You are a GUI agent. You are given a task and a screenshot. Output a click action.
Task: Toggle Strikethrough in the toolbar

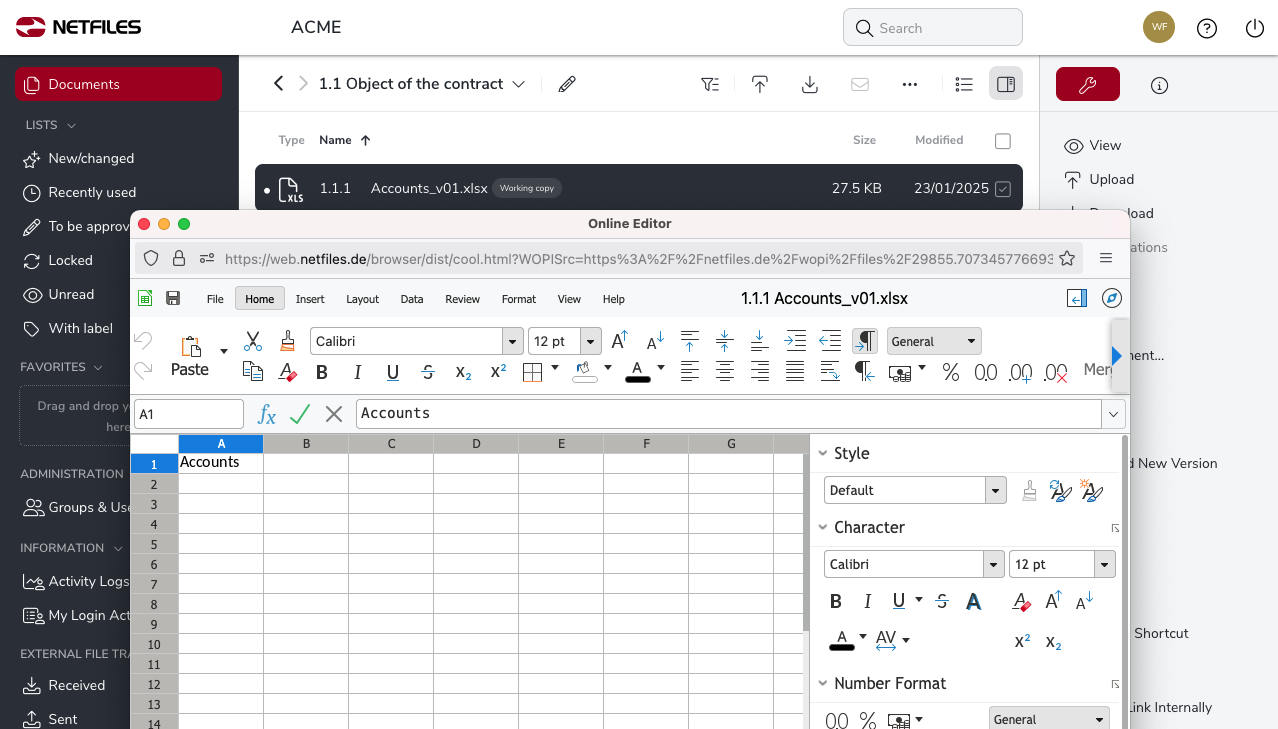click(428, 372)
